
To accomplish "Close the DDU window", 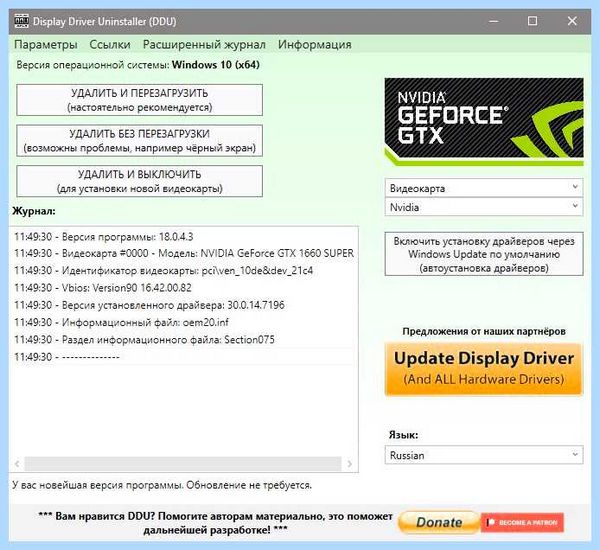I will click(x=572, y=21).
